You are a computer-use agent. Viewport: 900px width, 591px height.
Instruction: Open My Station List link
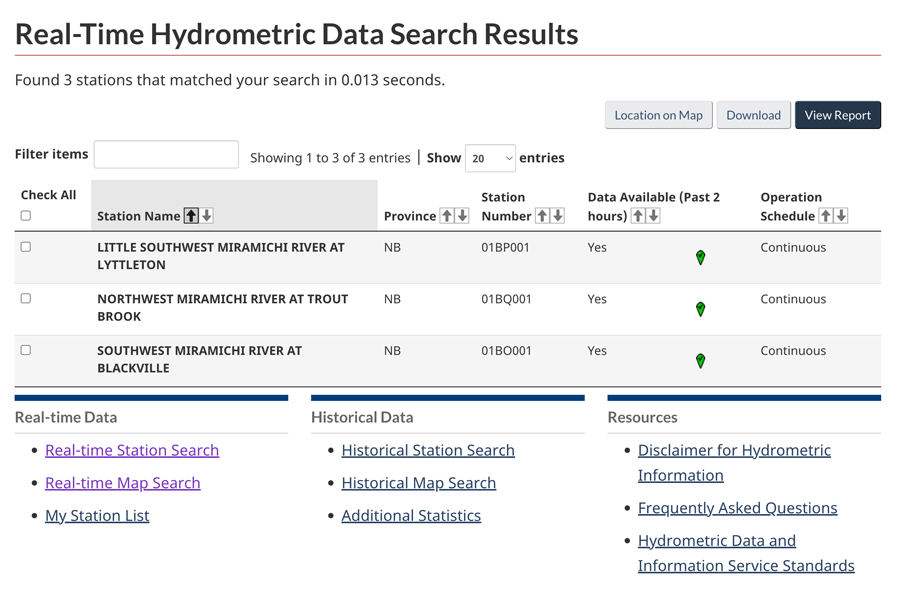[97, 516]
